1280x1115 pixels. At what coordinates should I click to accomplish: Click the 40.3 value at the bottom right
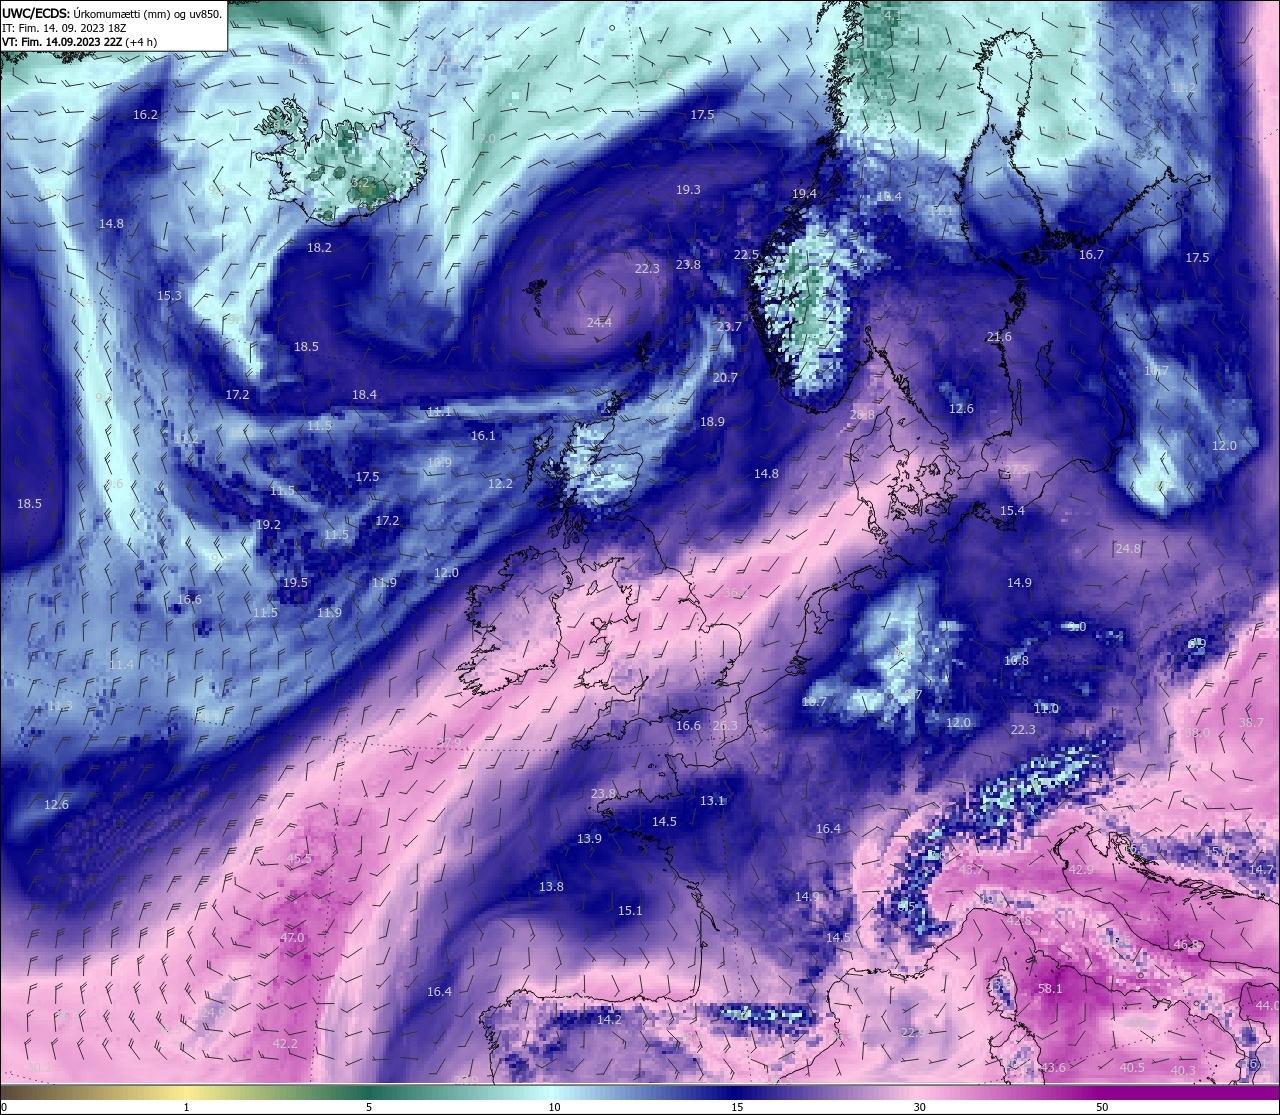click(1183, 1070)
